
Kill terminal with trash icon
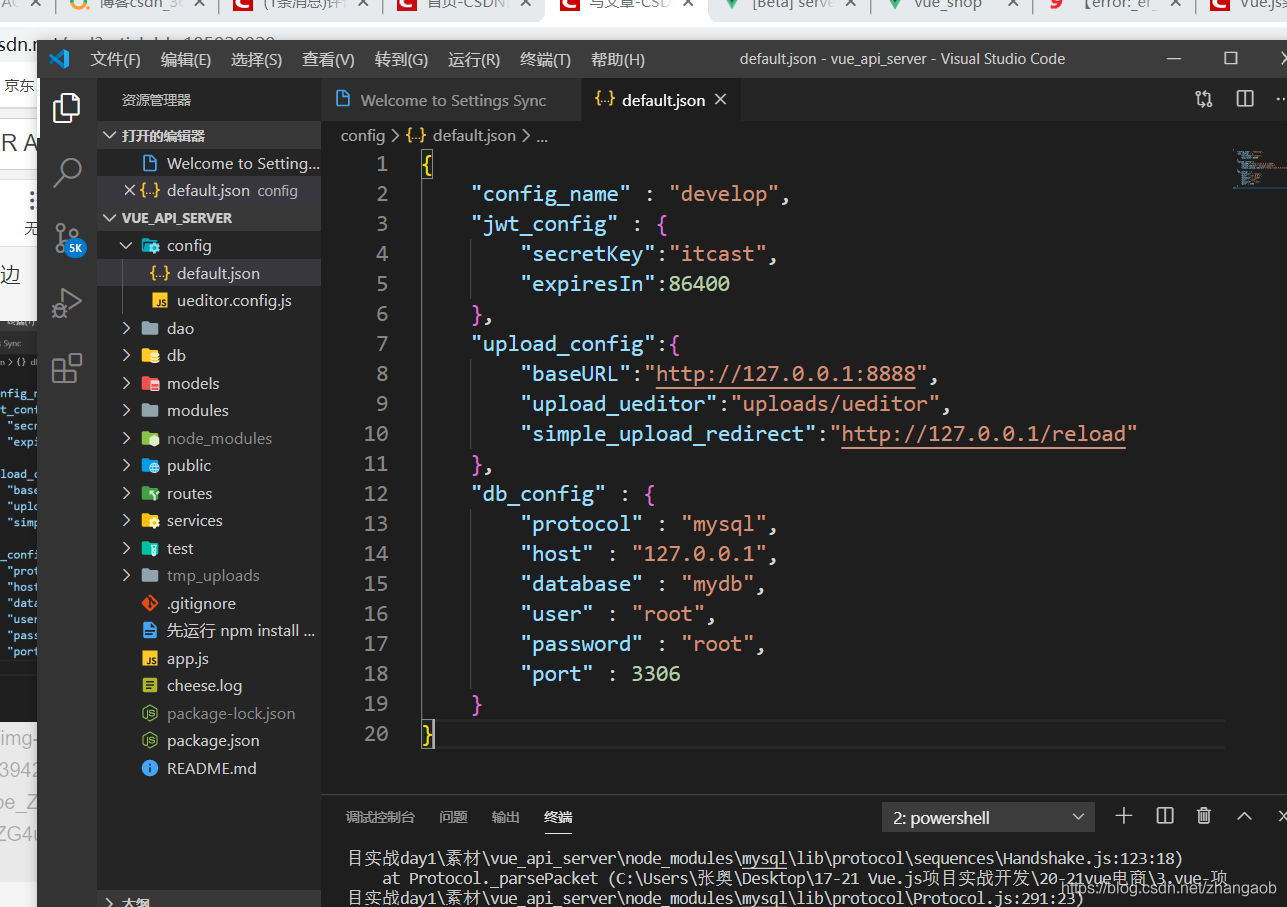[1204, 816]
